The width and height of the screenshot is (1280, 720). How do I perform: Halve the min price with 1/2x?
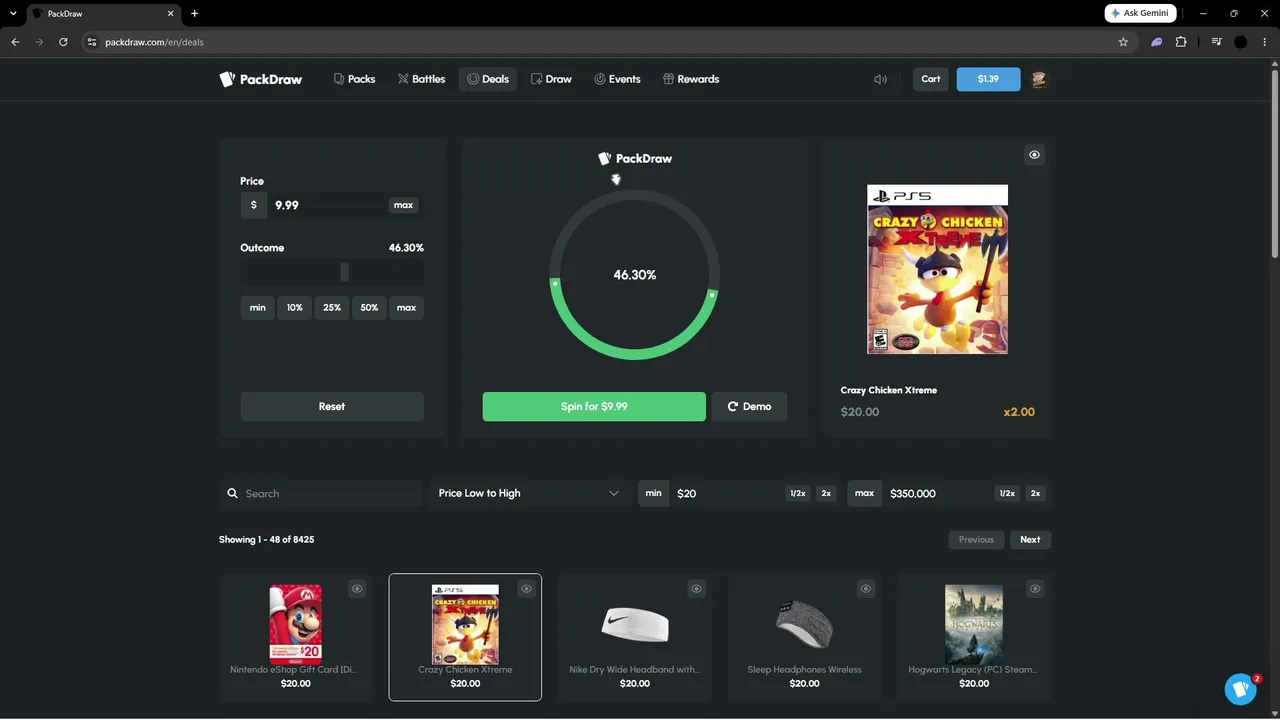pyautogui.click(x=798, y=494)
